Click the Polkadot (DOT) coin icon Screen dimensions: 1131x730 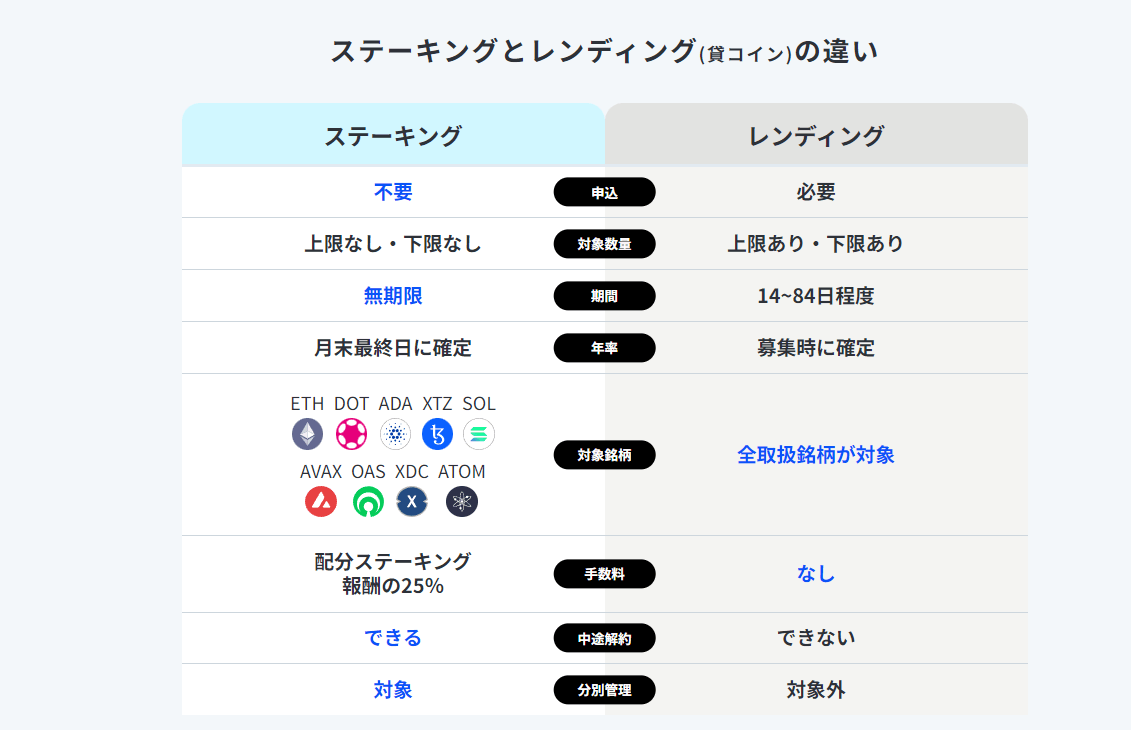[x=351, y=434]
